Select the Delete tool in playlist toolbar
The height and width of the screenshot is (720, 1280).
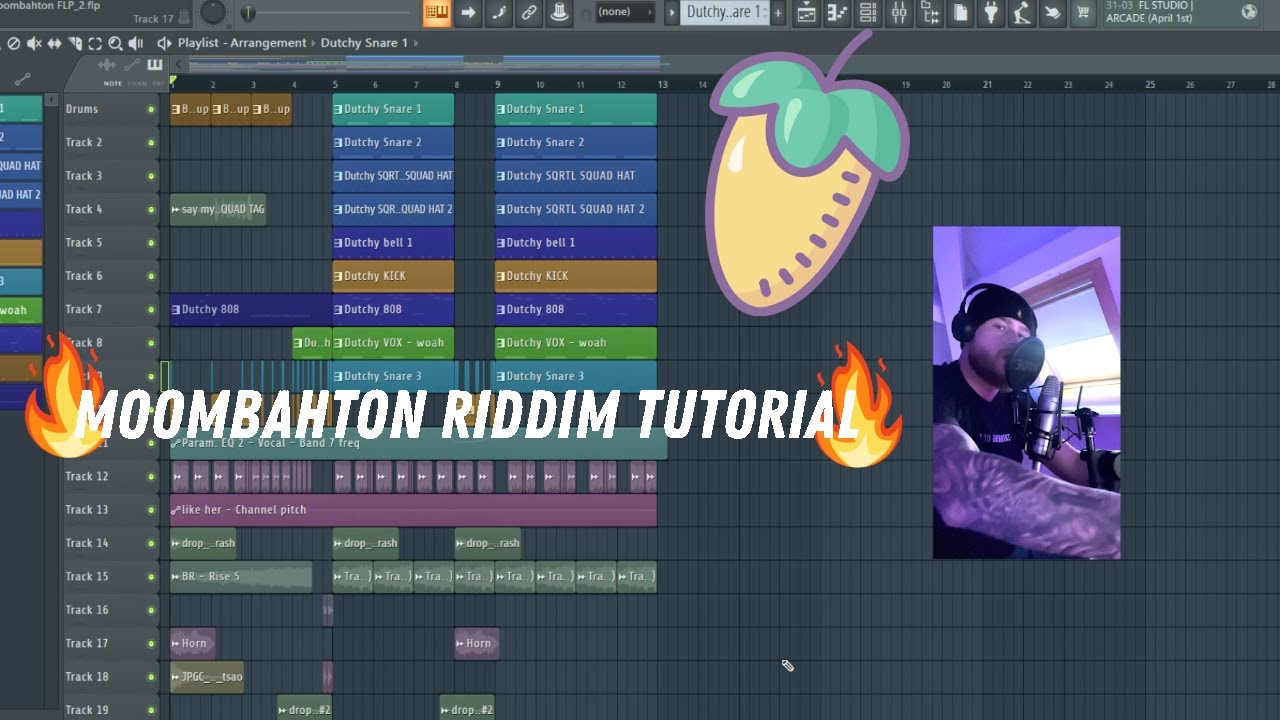(x=14, y=43)
